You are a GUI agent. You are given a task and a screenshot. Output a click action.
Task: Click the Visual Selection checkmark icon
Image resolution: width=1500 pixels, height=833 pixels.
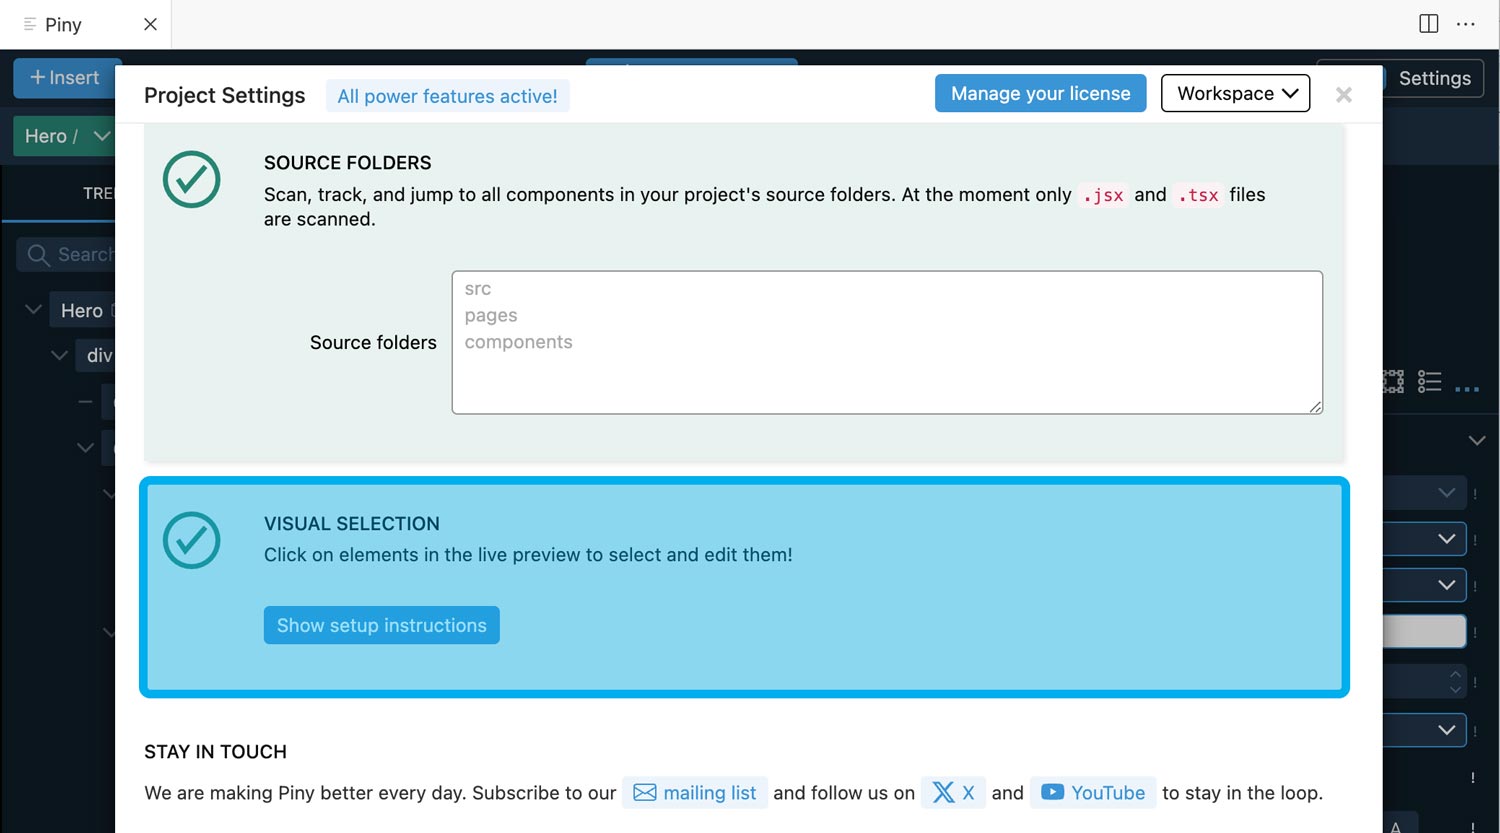tap(192, 540)
